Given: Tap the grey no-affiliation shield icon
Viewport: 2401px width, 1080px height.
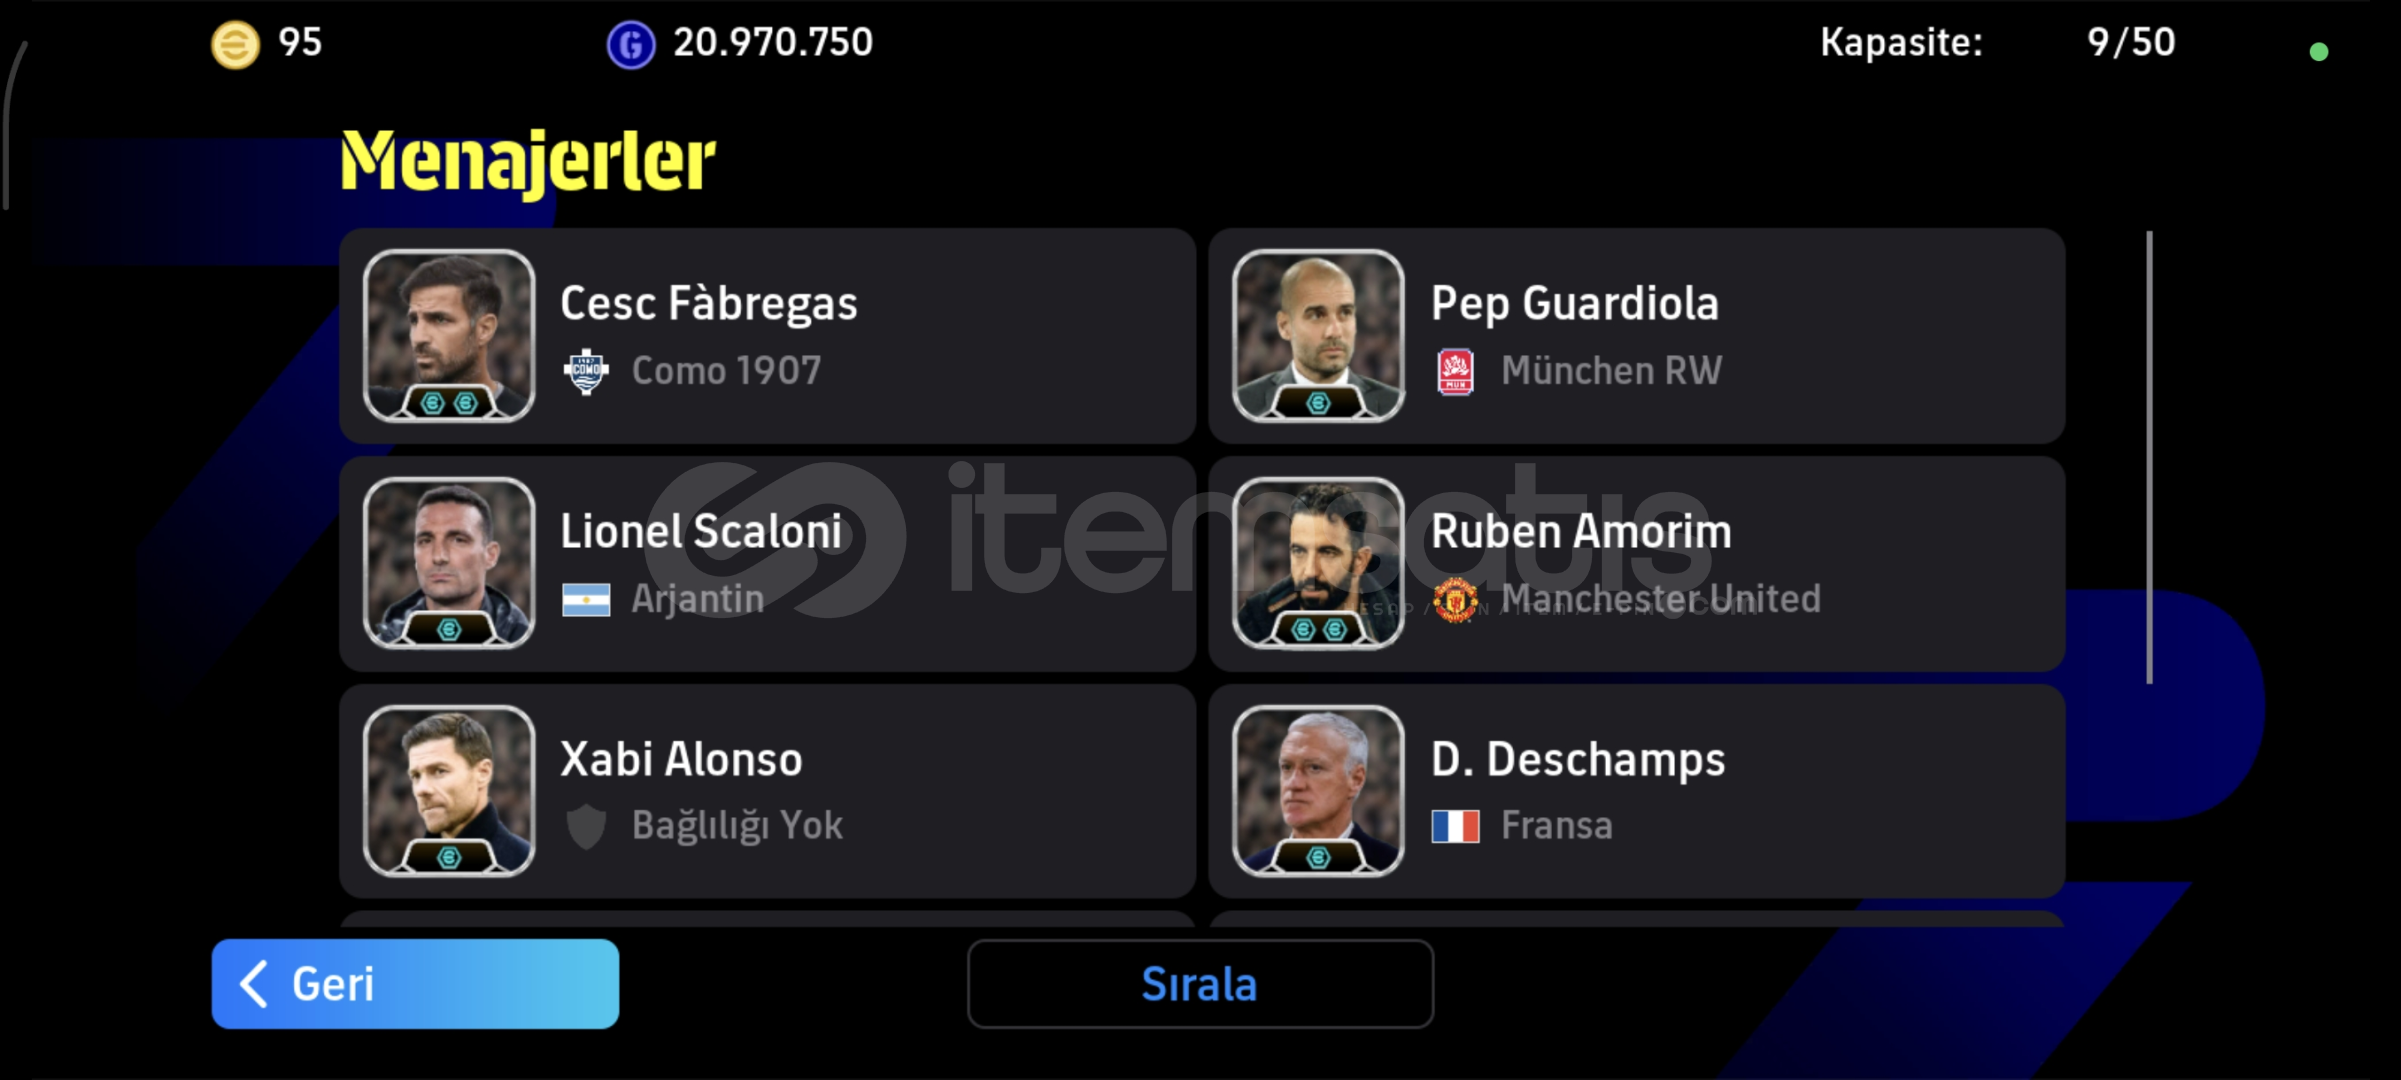Looking at the screenshot, I should point(586,826).
